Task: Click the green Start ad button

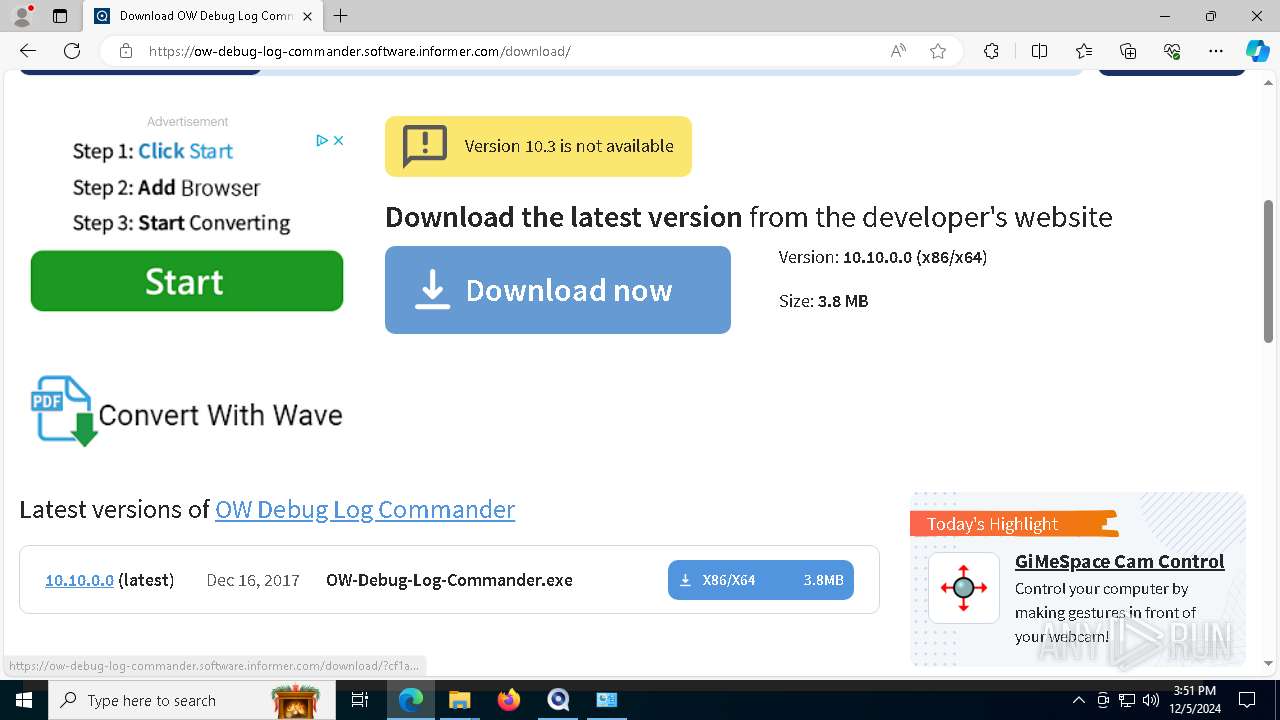Action: 187,281
